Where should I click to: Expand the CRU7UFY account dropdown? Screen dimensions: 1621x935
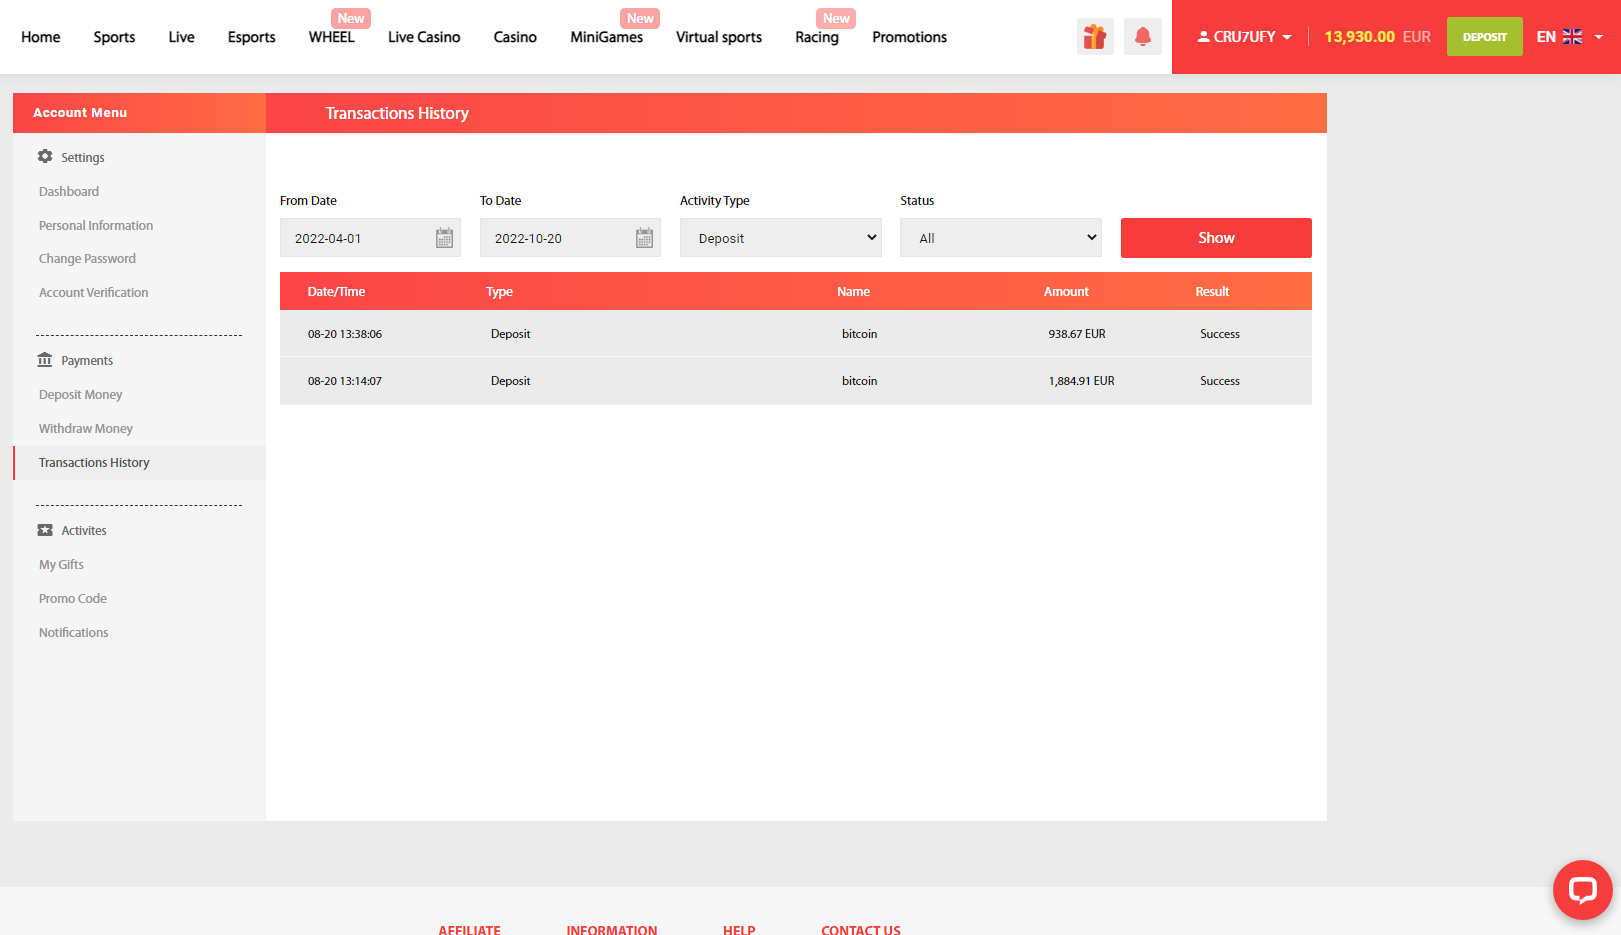coord(1244,37)
